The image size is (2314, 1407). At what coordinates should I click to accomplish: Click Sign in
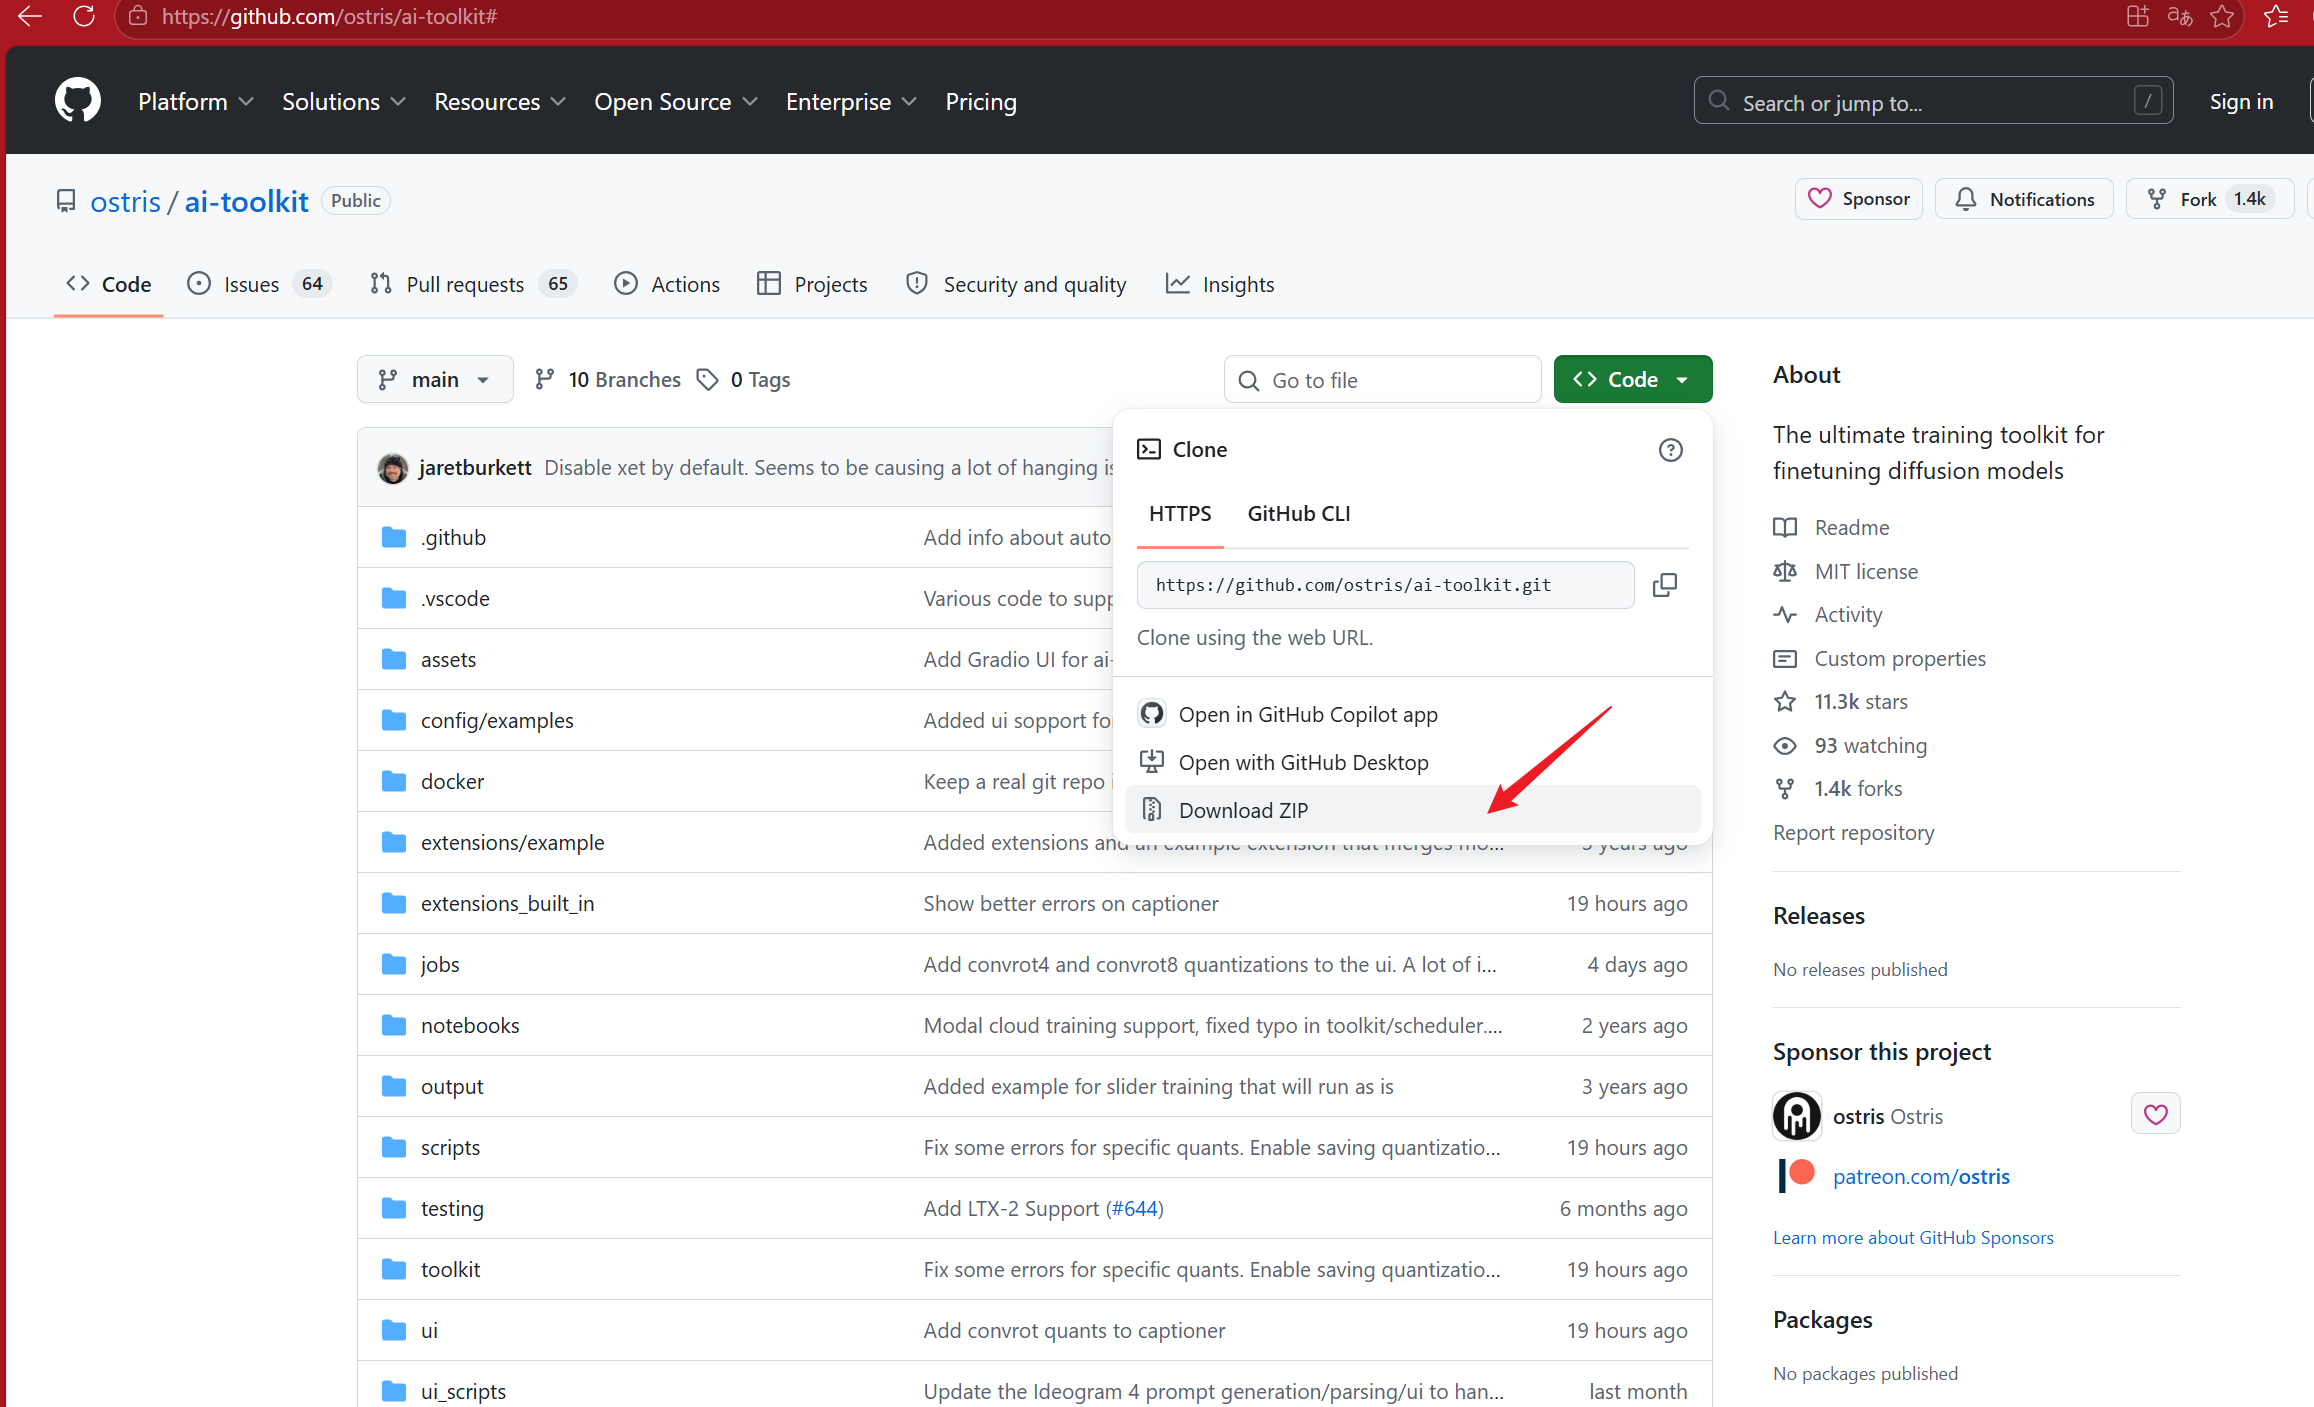coord(2241,102)
